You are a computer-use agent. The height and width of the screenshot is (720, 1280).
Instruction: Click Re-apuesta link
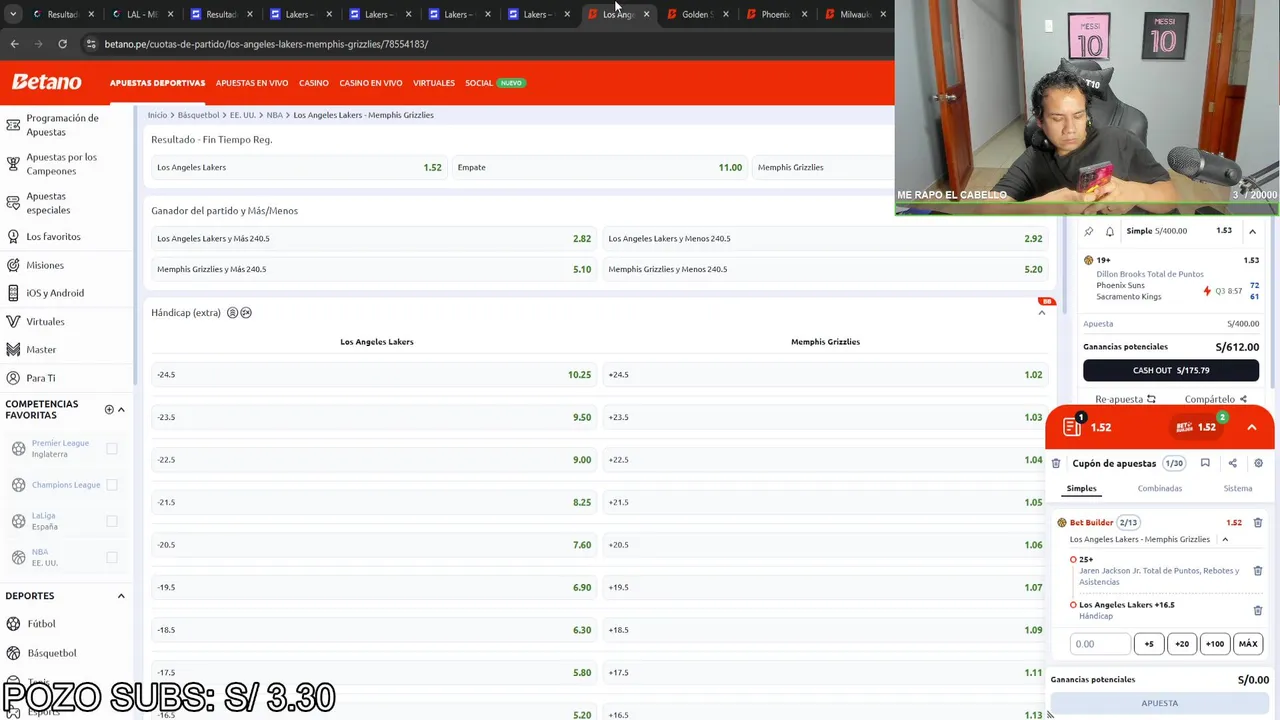click(1125, 399)
